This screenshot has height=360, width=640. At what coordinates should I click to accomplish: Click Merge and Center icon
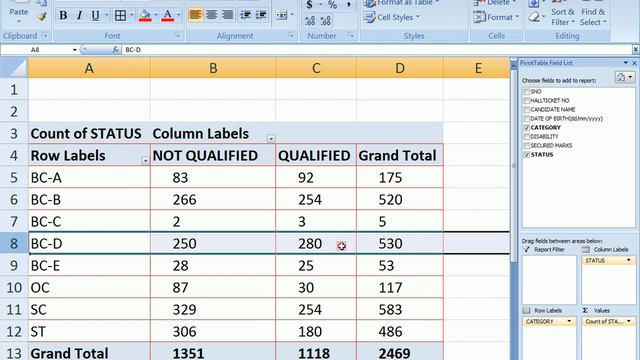point(282,16)
